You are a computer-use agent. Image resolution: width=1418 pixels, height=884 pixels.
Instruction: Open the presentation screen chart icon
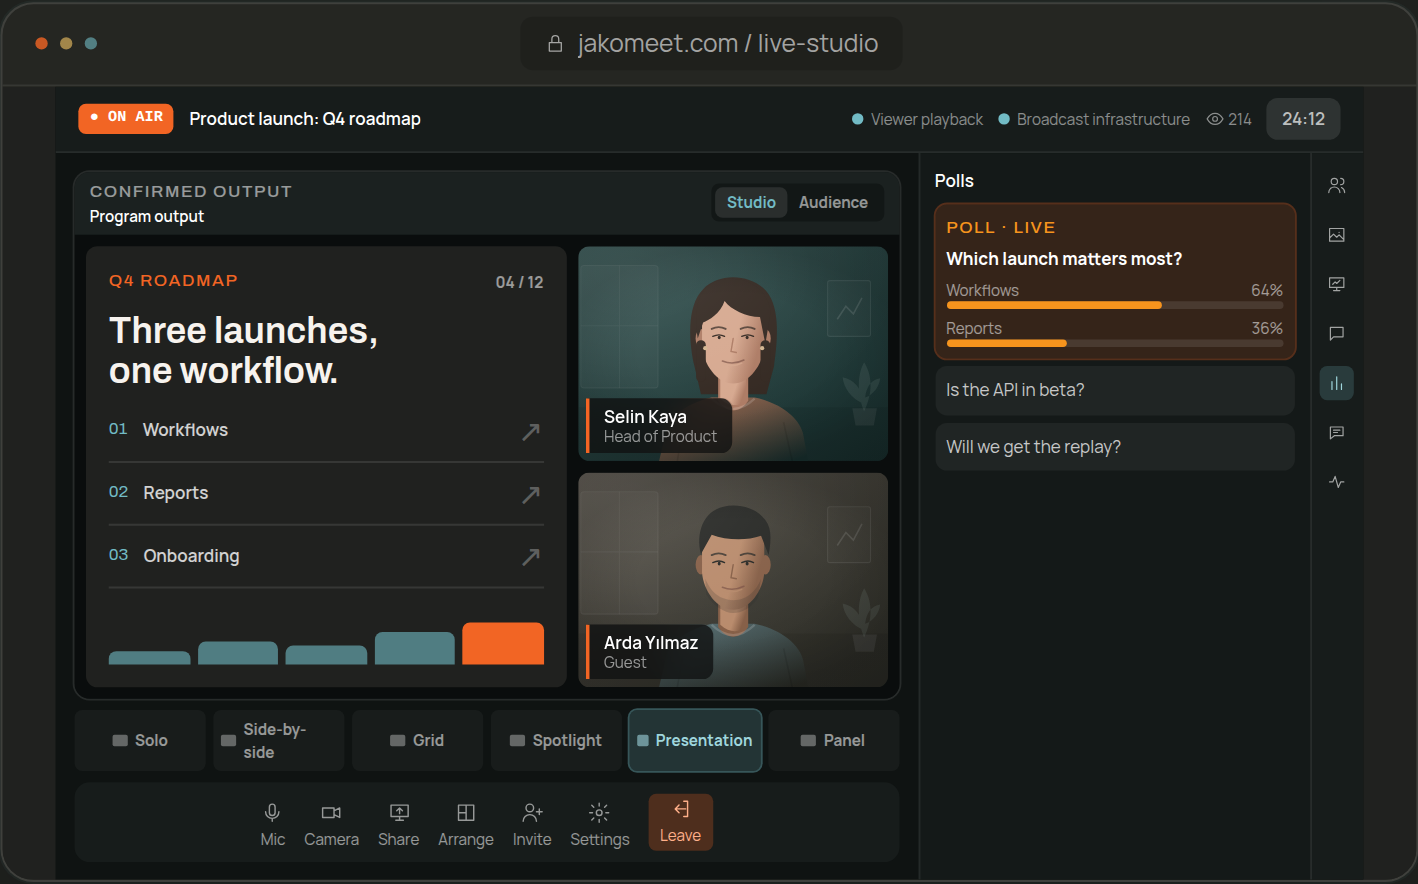(1336, 284)
